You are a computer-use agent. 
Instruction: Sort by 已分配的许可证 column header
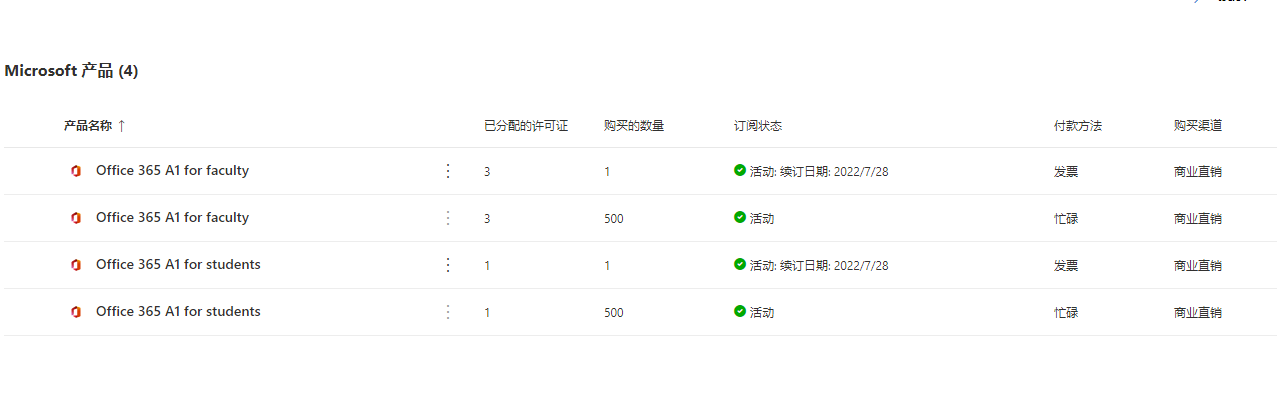click(x=526, y=126)
